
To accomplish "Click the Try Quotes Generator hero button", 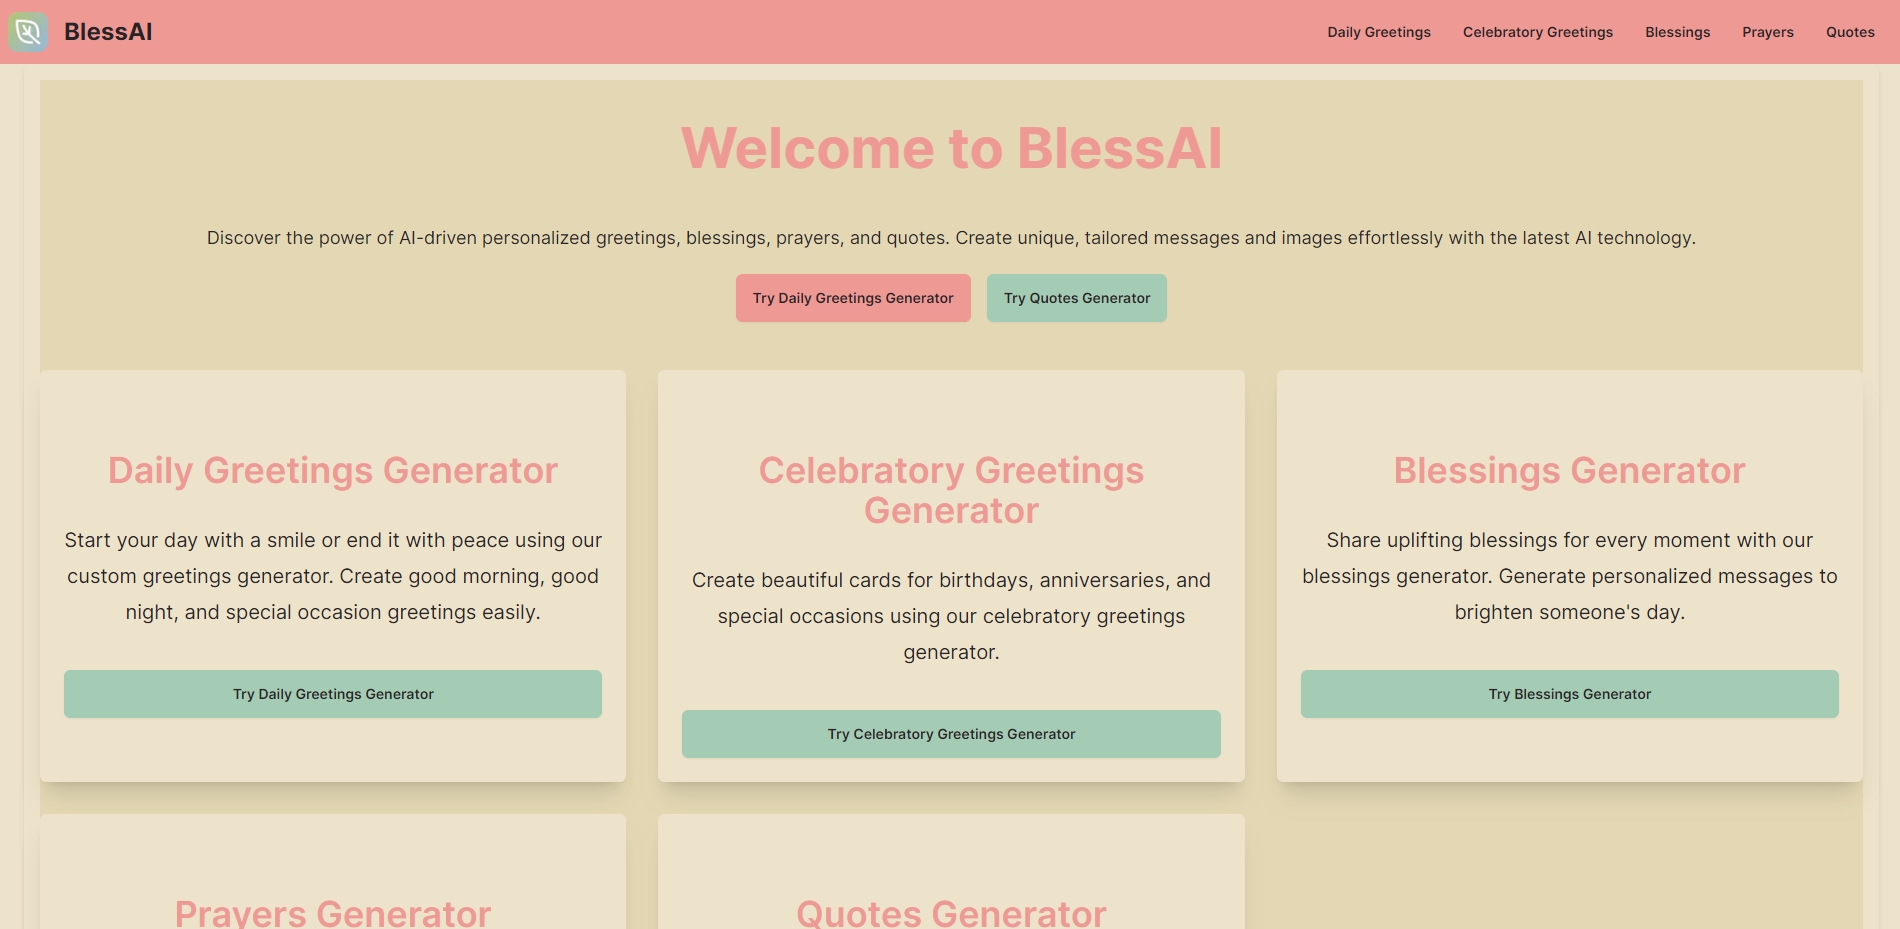I will pos(1077,298).
